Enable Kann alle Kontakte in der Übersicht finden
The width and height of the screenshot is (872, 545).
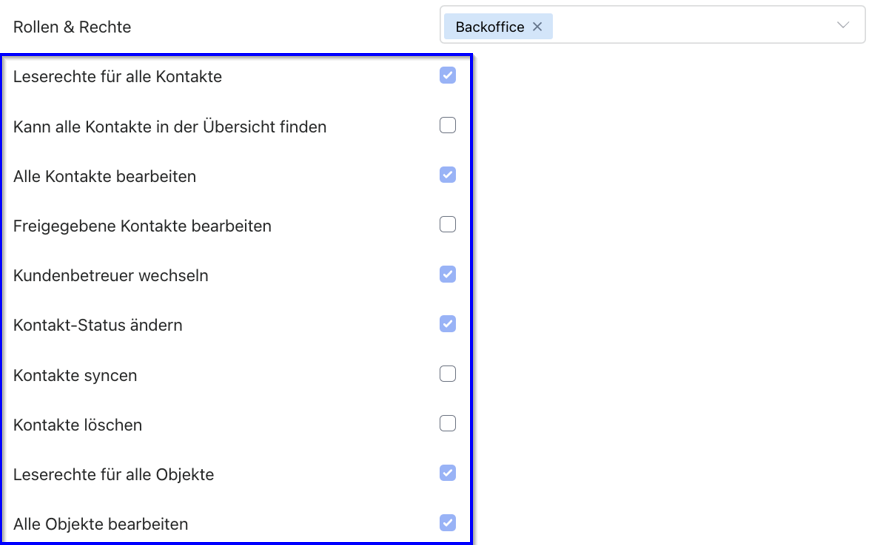[x=448, y=125]
